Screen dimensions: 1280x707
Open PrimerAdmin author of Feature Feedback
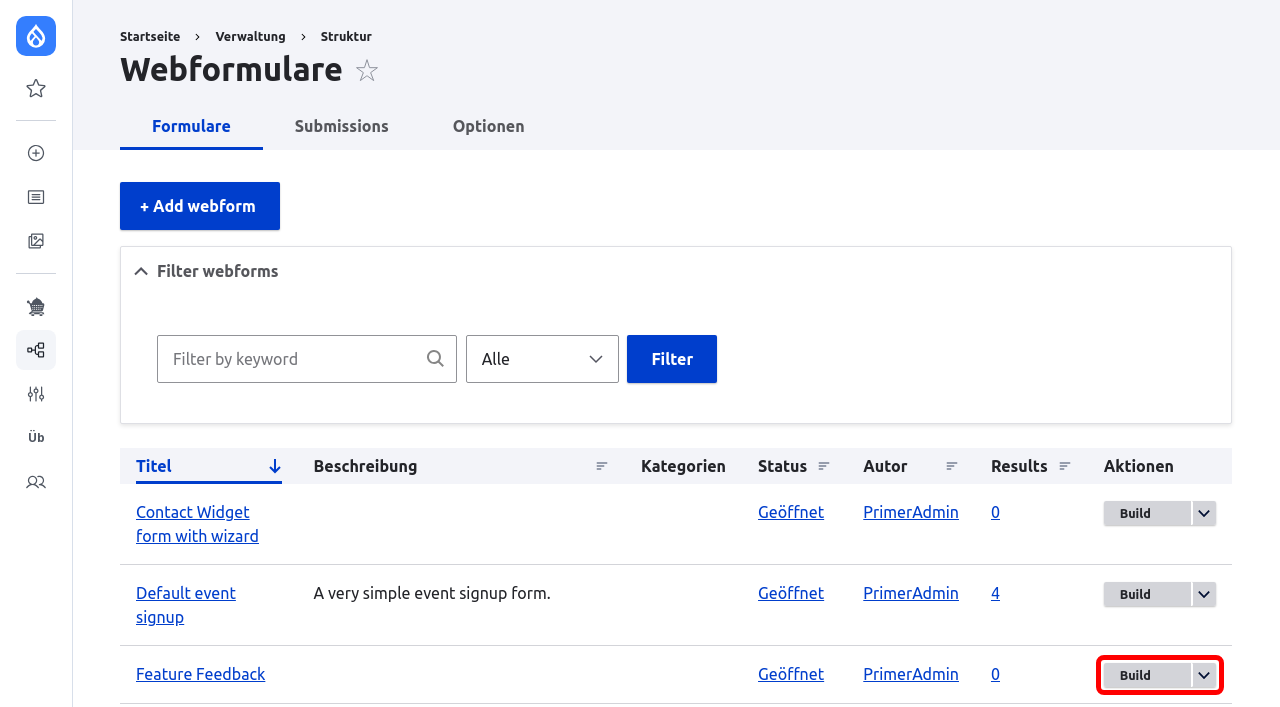(911, 674)
